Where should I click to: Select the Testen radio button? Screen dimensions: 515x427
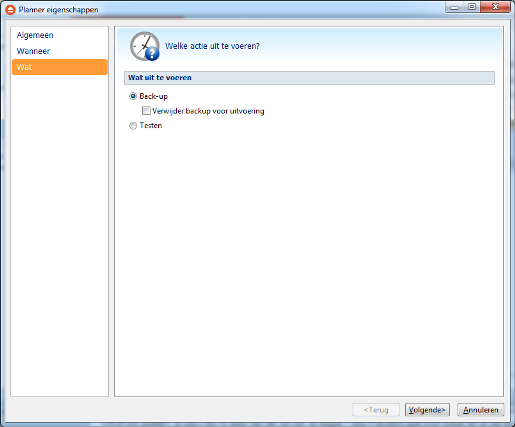pyautogui.click(x=133, y=126)
